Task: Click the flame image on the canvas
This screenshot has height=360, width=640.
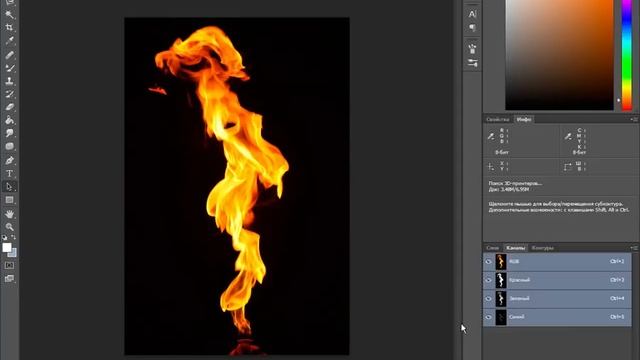Action: tap(237, 186)
